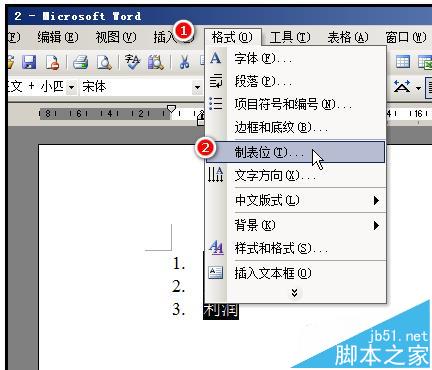
Task: Click the first-line indent marker on ruler
Action: click(171, 109)
